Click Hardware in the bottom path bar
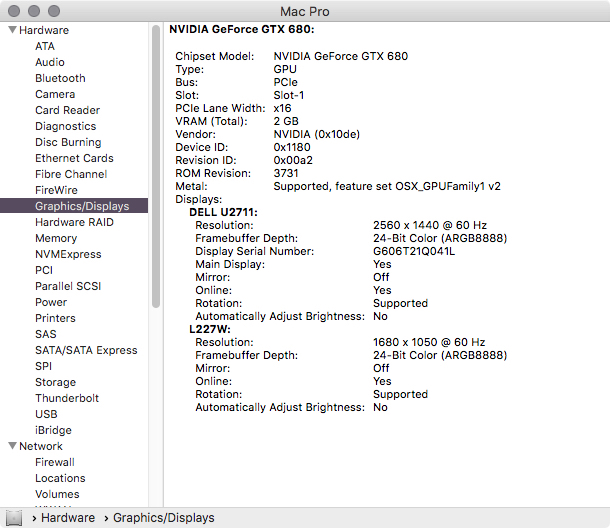Viewport: 610px width, 528px height. click(x=67, y=518)
